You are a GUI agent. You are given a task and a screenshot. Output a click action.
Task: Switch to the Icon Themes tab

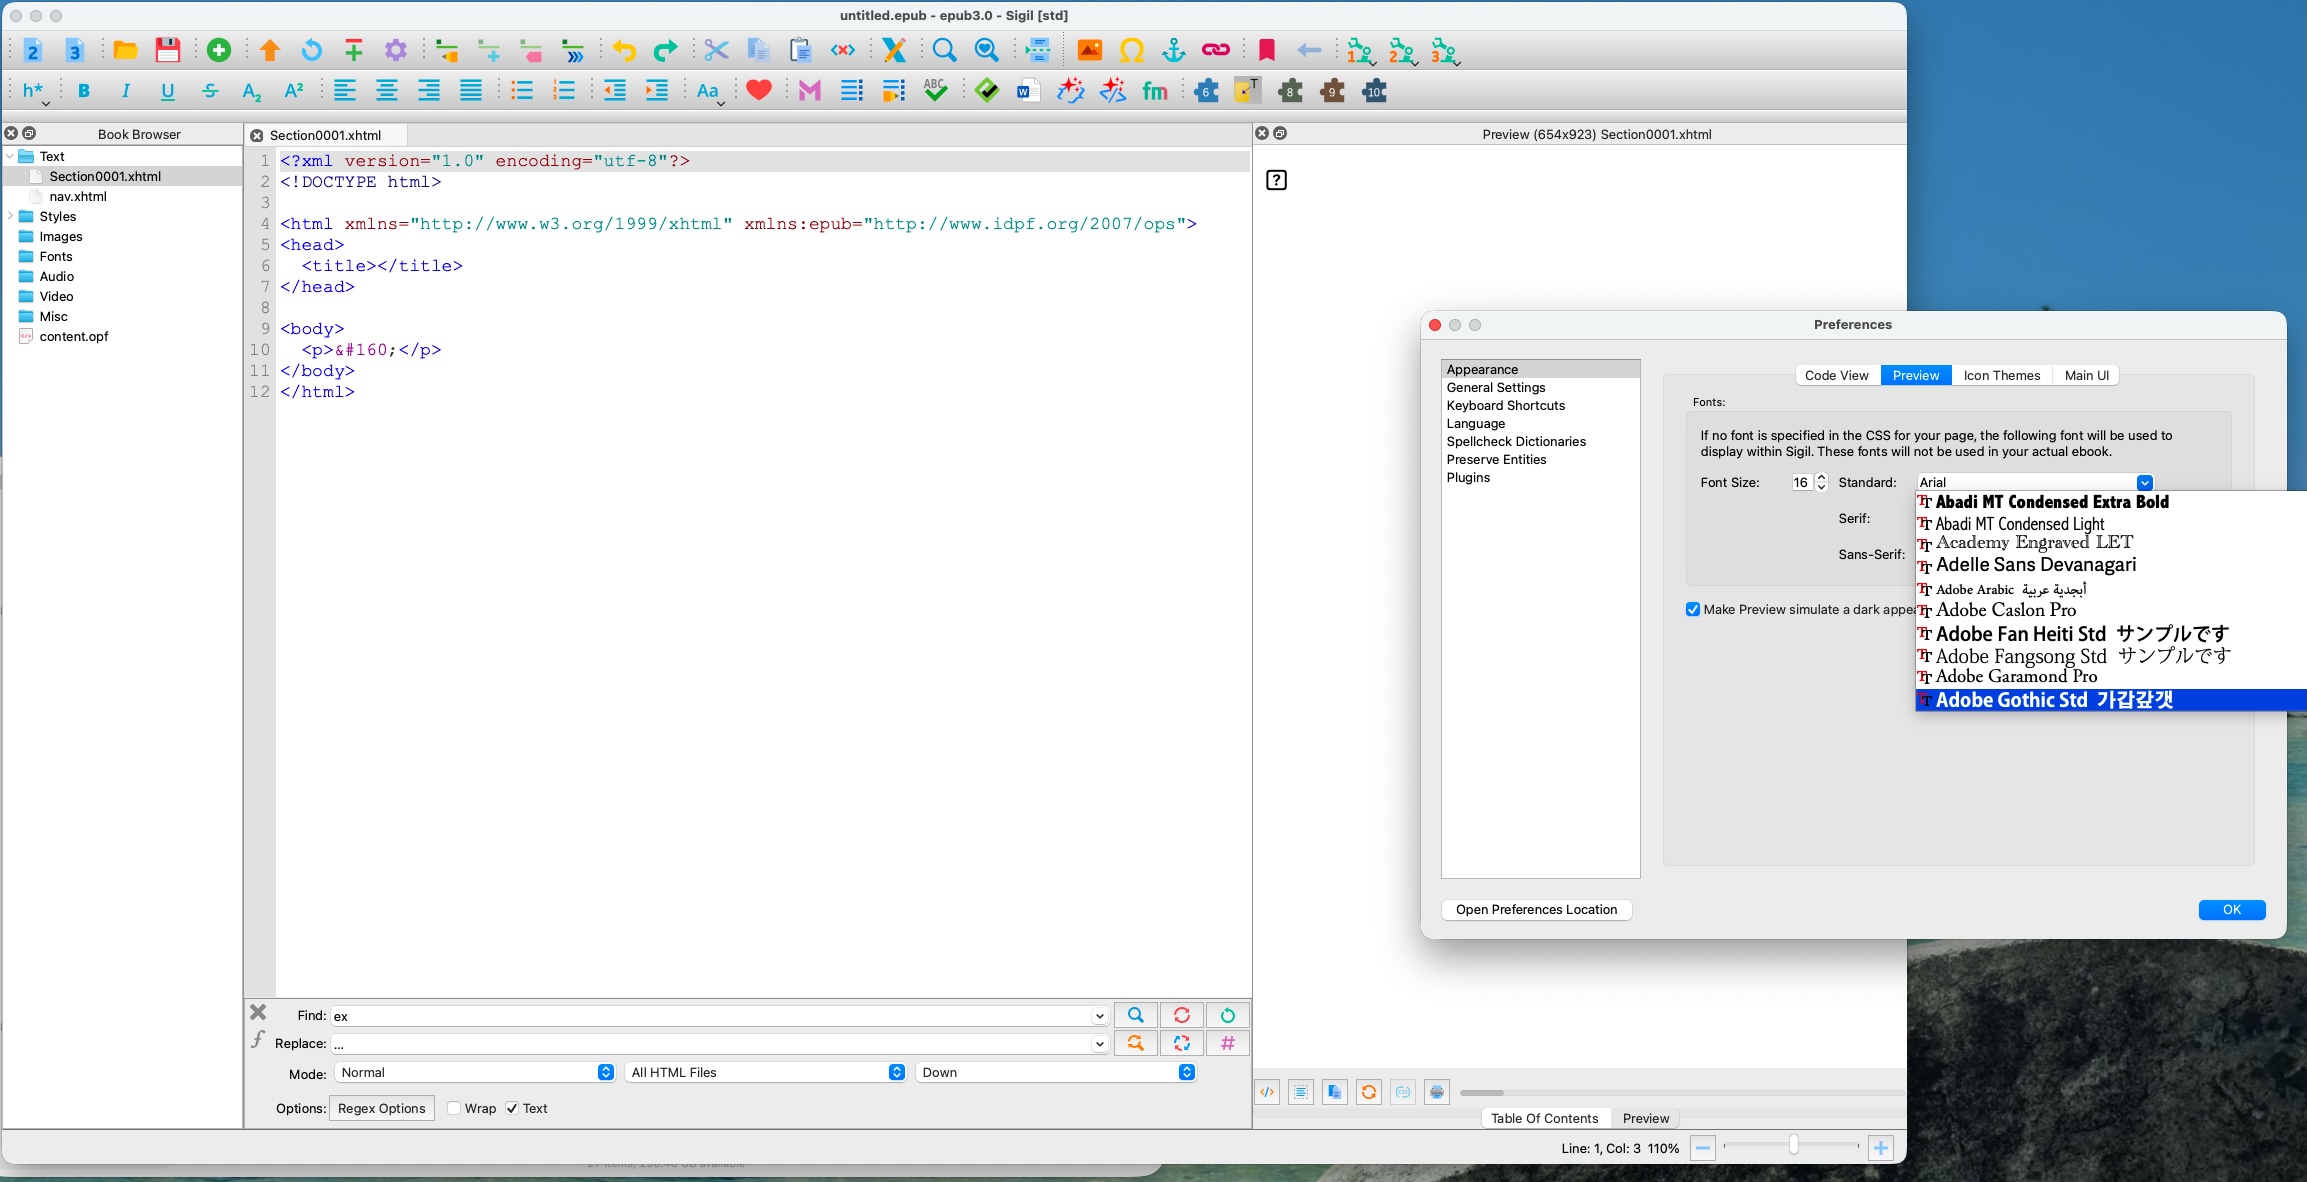click(2001, 375)
